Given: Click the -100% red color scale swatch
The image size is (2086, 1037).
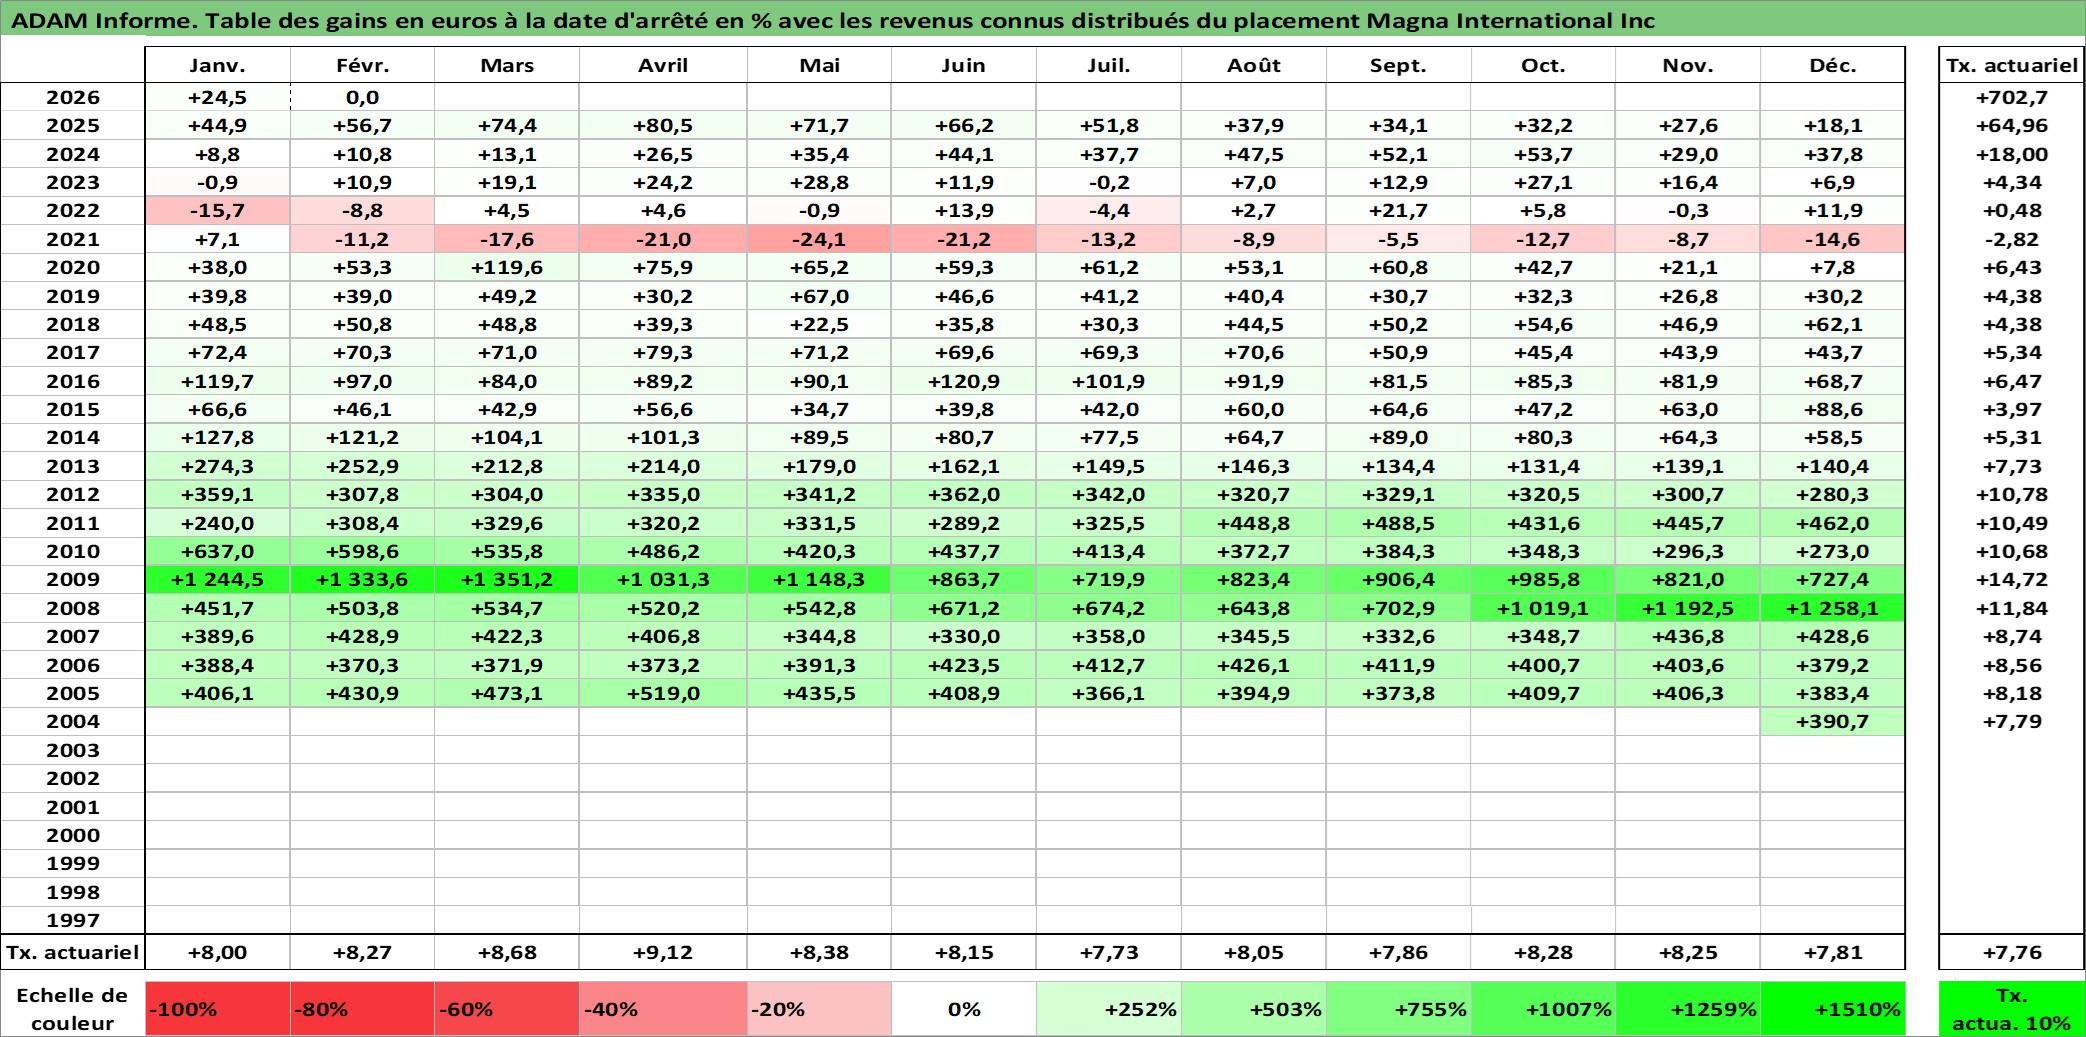Looking at the screenshot, I should (x=217, y=1009).
